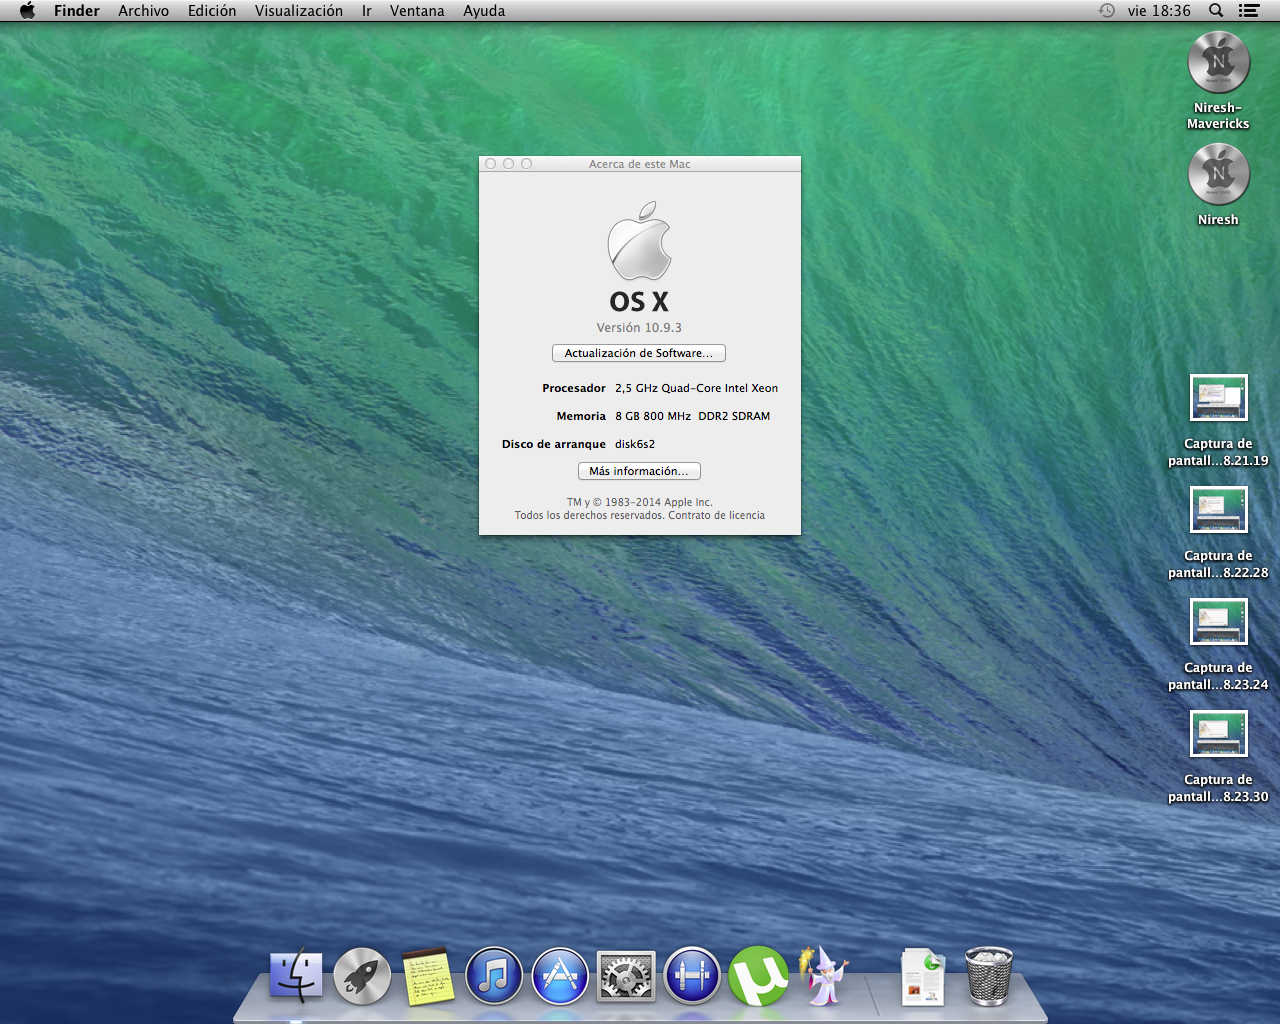Open the Trash in the Dock
This screenshot has height=1024, width=1280.
tap(989, 976)
